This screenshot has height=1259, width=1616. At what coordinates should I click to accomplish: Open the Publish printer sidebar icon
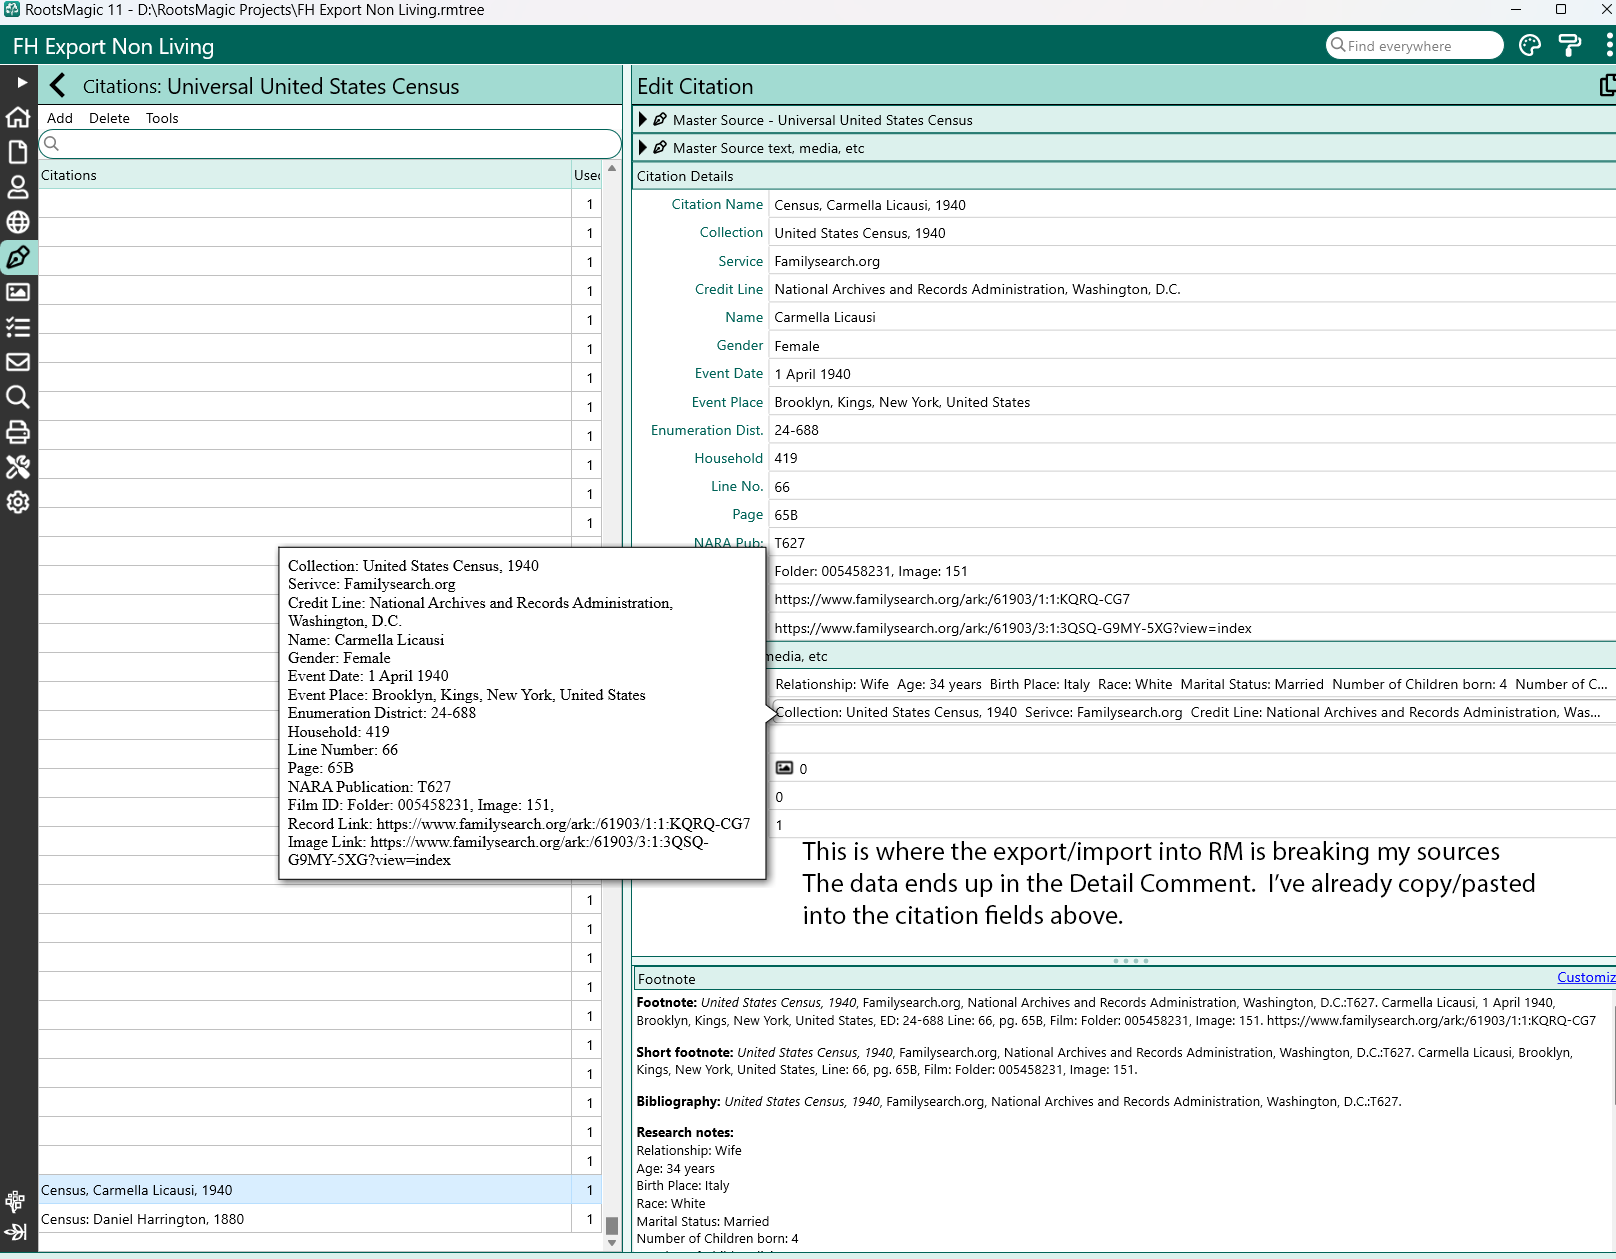click(18, 432)
